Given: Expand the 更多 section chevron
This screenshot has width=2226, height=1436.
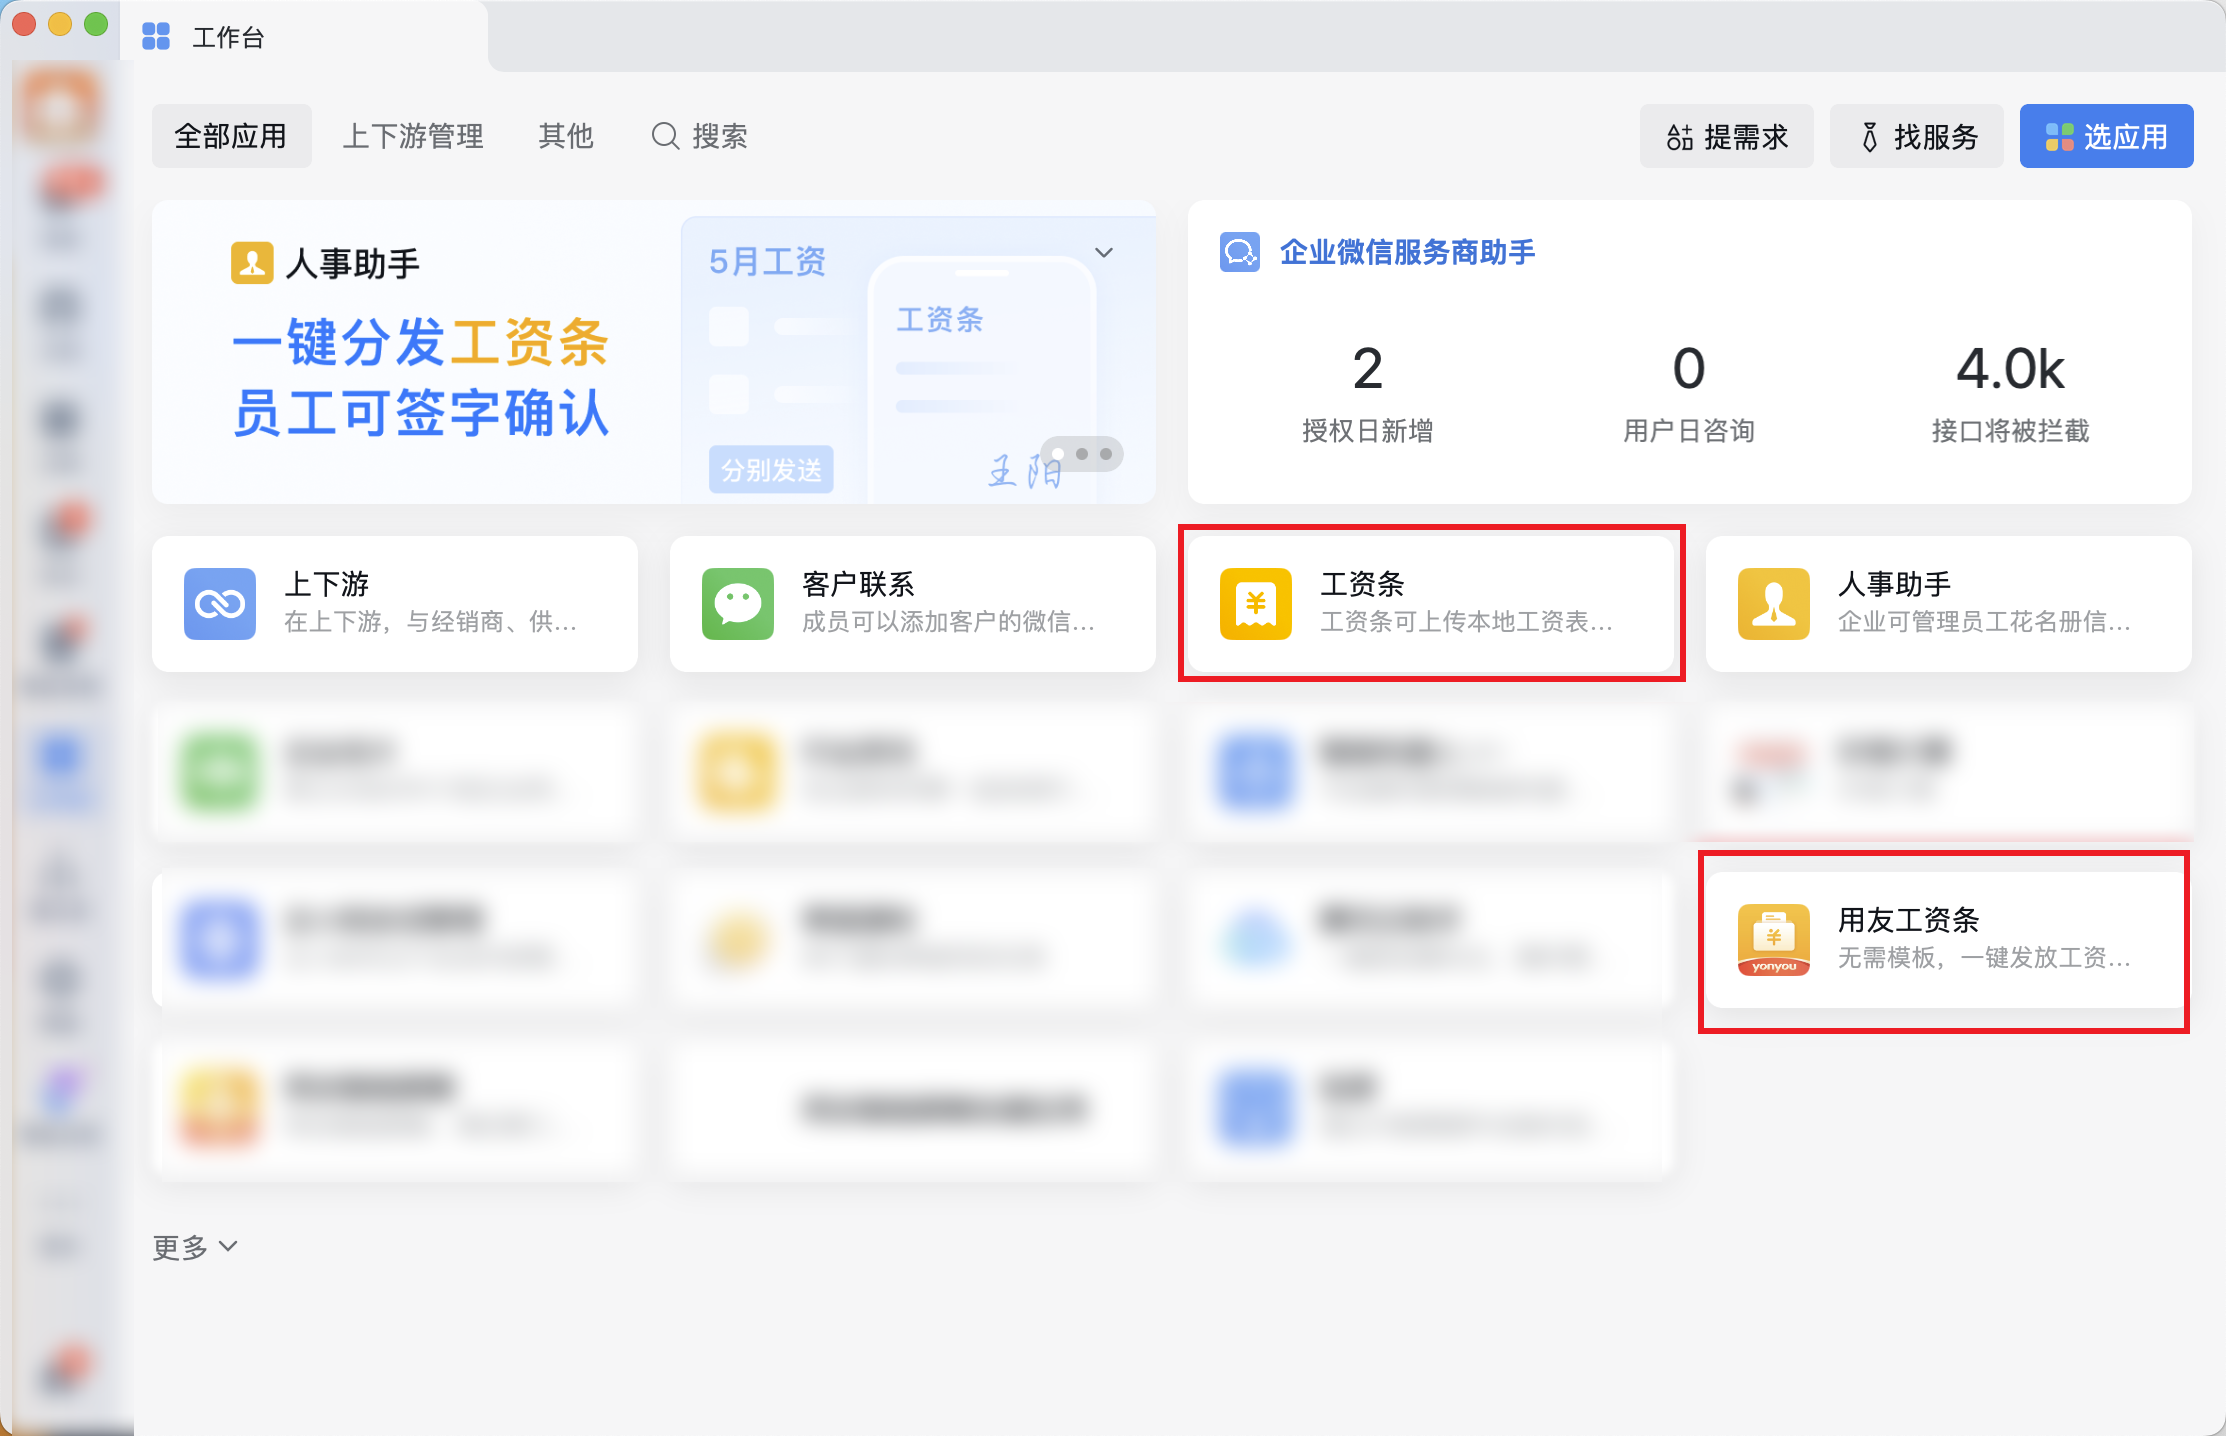Looking at the screenshot, I should (229, 1246).
